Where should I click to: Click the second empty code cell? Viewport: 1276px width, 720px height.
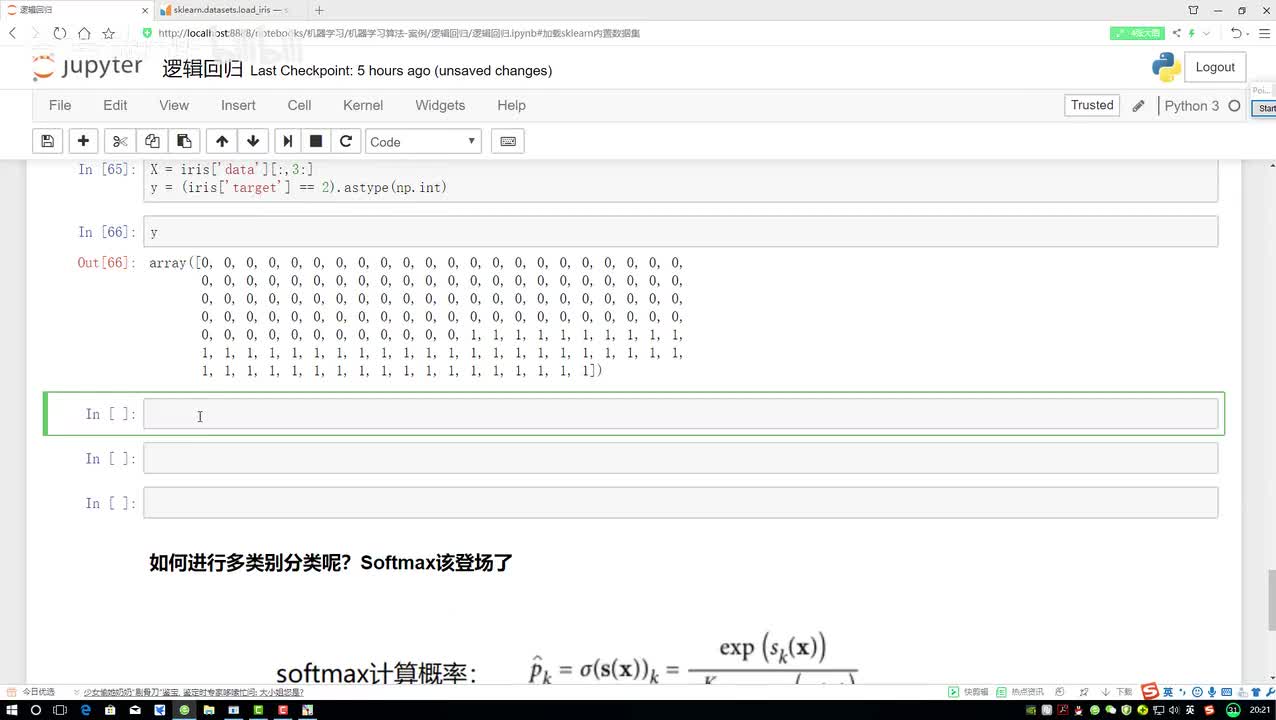[680, 458]
